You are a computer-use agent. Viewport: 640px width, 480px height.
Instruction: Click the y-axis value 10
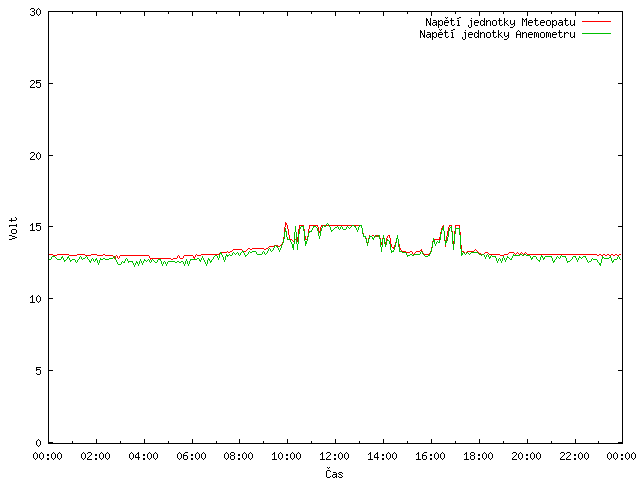coord(36,299)
